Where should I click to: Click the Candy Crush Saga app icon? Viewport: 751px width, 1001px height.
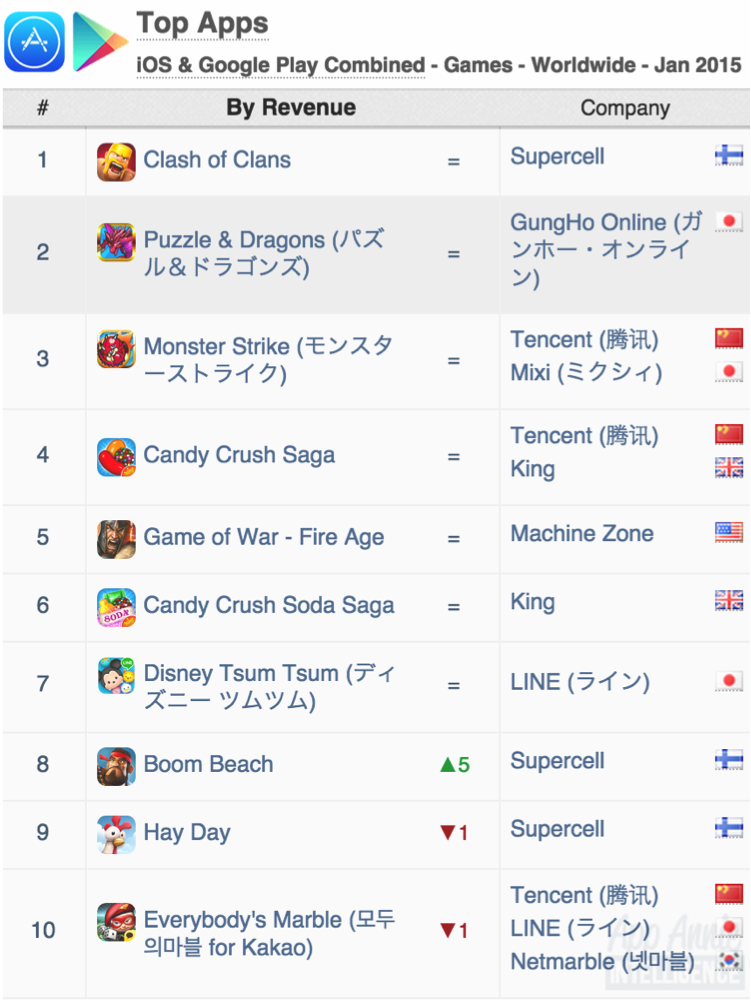116,457
